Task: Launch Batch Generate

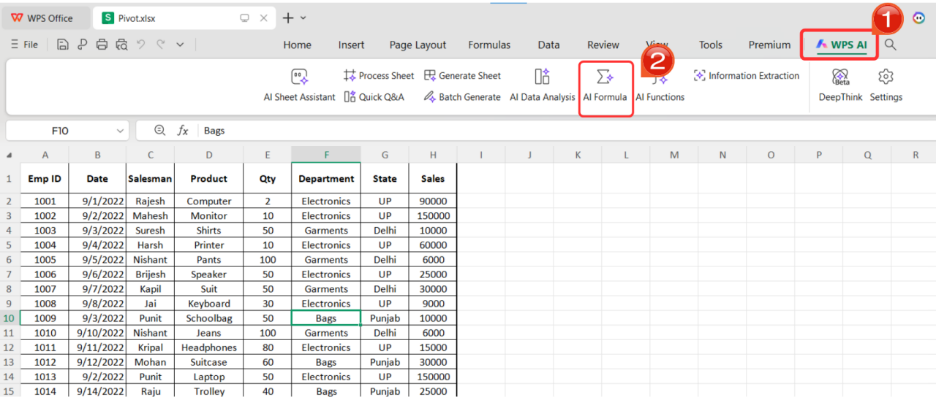Action: point(463,97)
